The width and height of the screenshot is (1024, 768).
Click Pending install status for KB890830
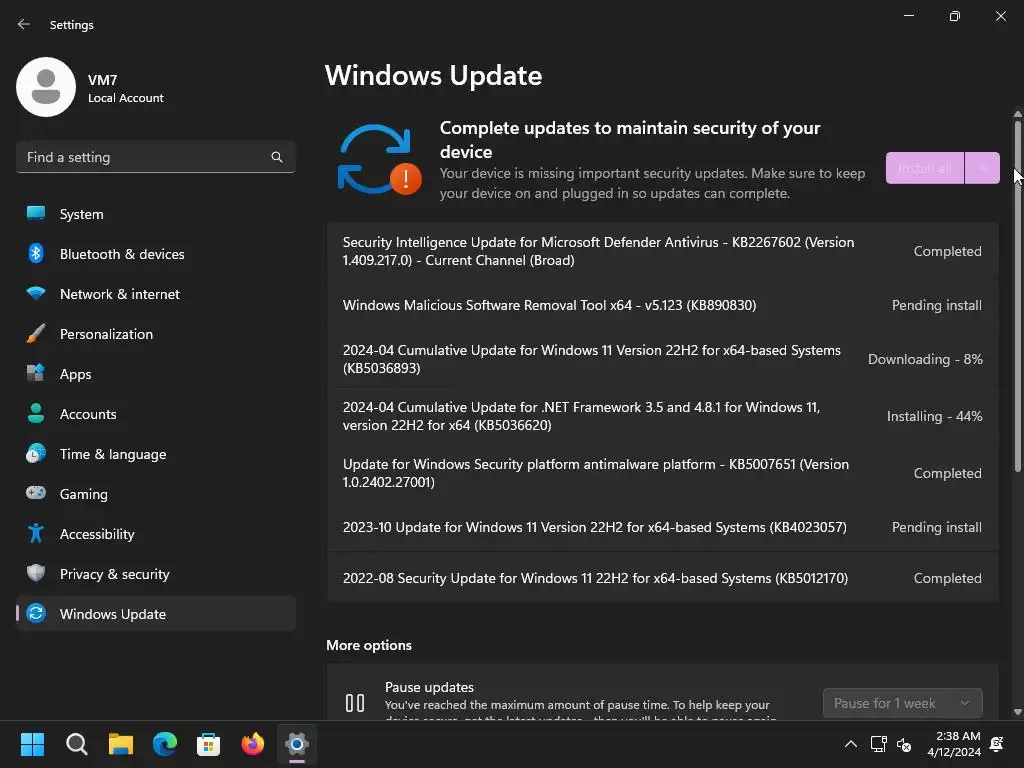936,305
